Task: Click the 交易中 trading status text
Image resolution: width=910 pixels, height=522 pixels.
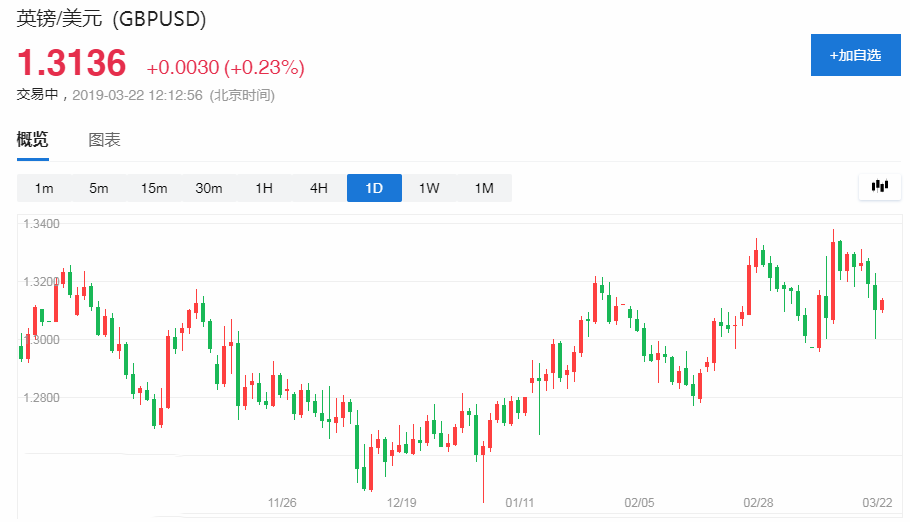Action: coord(37,95)
